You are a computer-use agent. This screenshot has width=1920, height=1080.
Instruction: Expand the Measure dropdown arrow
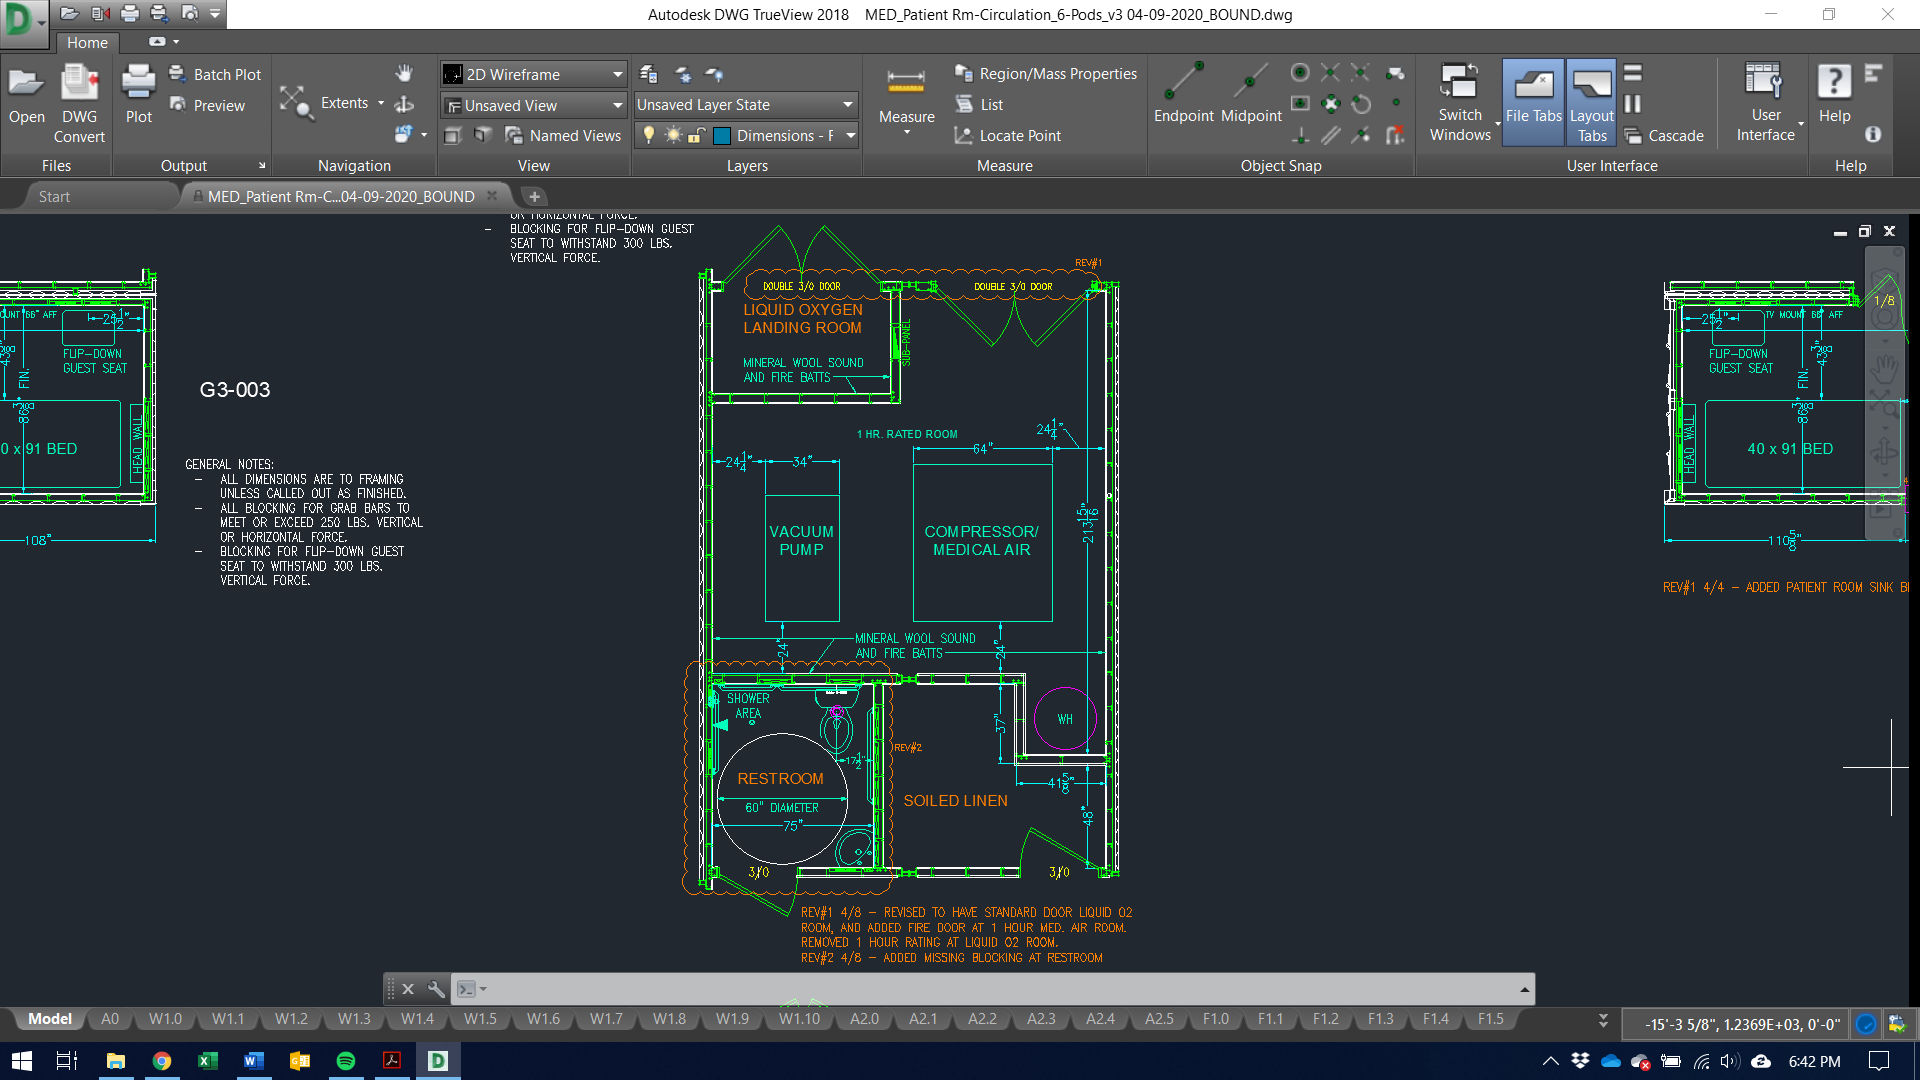coord(906,133)
